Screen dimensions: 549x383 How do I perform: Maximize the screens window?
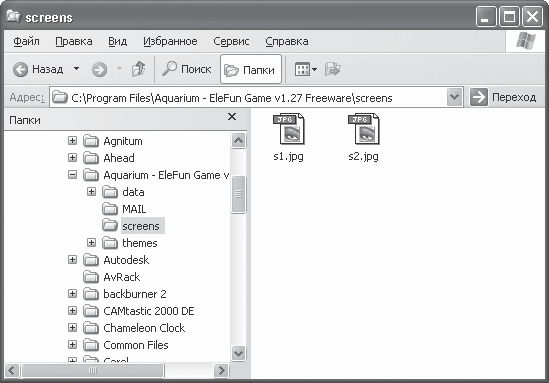(509, 16)
